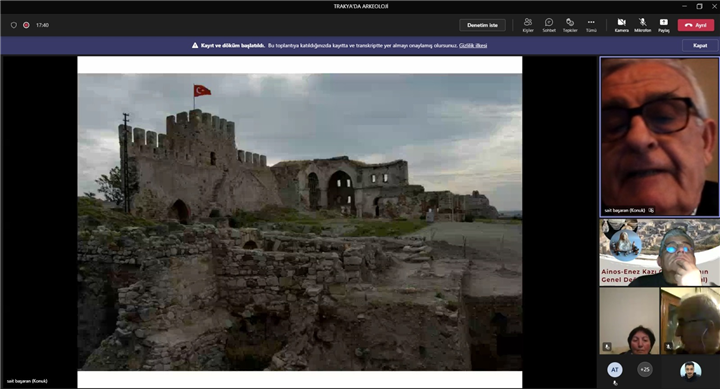Leave the meeting with Ayrıl button
This screenshot has height=389, width=720.
tap(696, 25)
